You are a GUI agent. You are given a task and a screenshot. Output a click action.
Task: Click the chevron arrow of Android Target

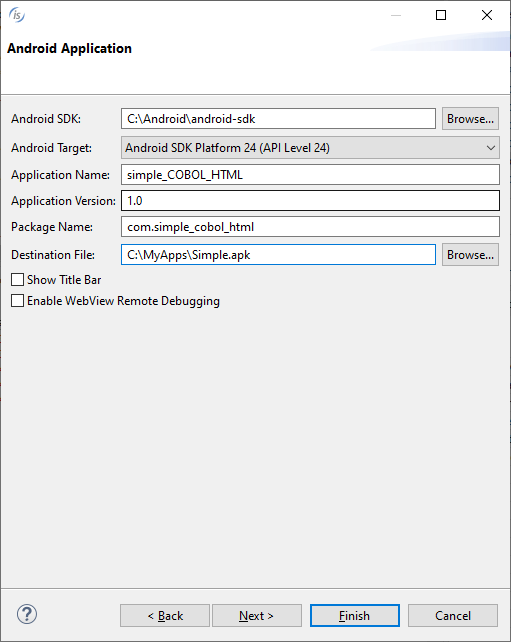(491, 148)
